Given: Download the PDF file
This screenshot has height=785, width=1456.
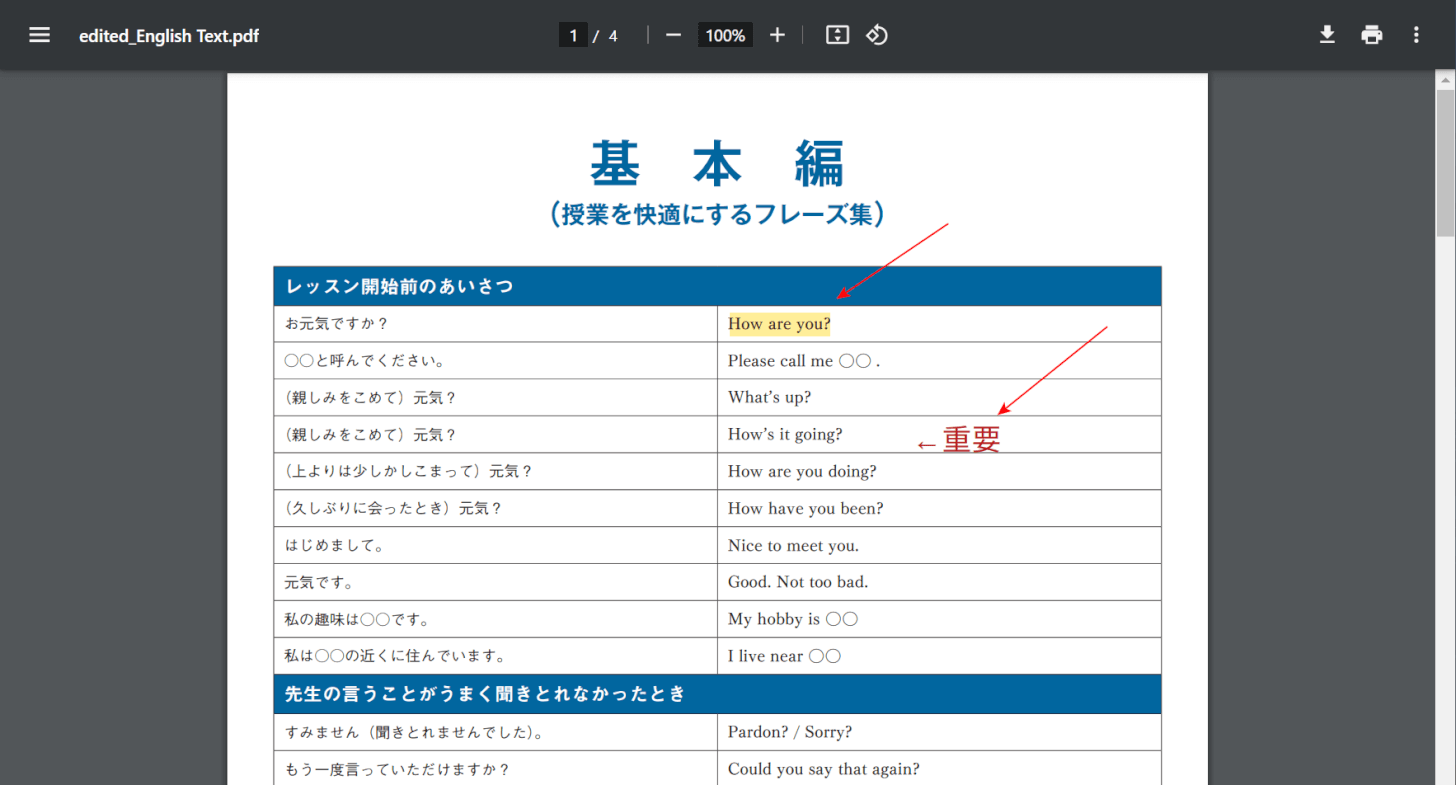Looking at the screenshot, I should point(1327,35).
